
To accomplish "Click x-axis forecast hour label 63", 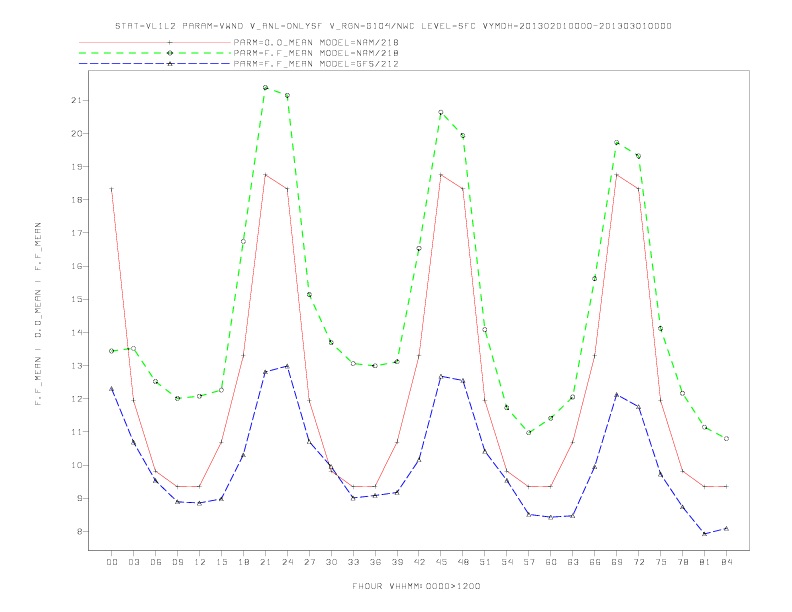I will pyautogui.click(x=573, y=562).
